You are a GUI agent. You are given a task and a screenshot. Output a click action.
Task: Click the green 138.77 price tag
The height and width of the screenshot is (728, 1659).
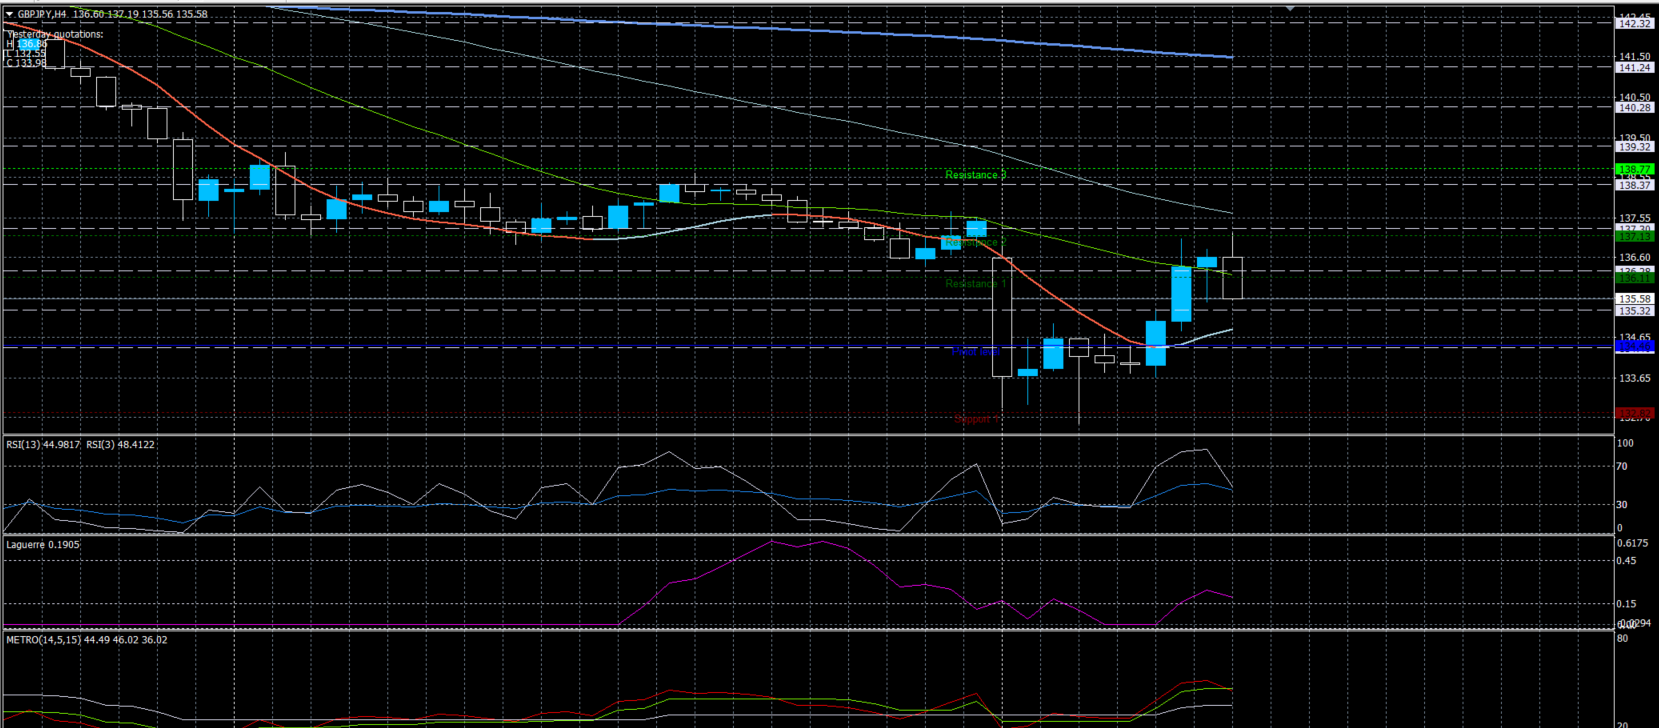click(1635, 170)
